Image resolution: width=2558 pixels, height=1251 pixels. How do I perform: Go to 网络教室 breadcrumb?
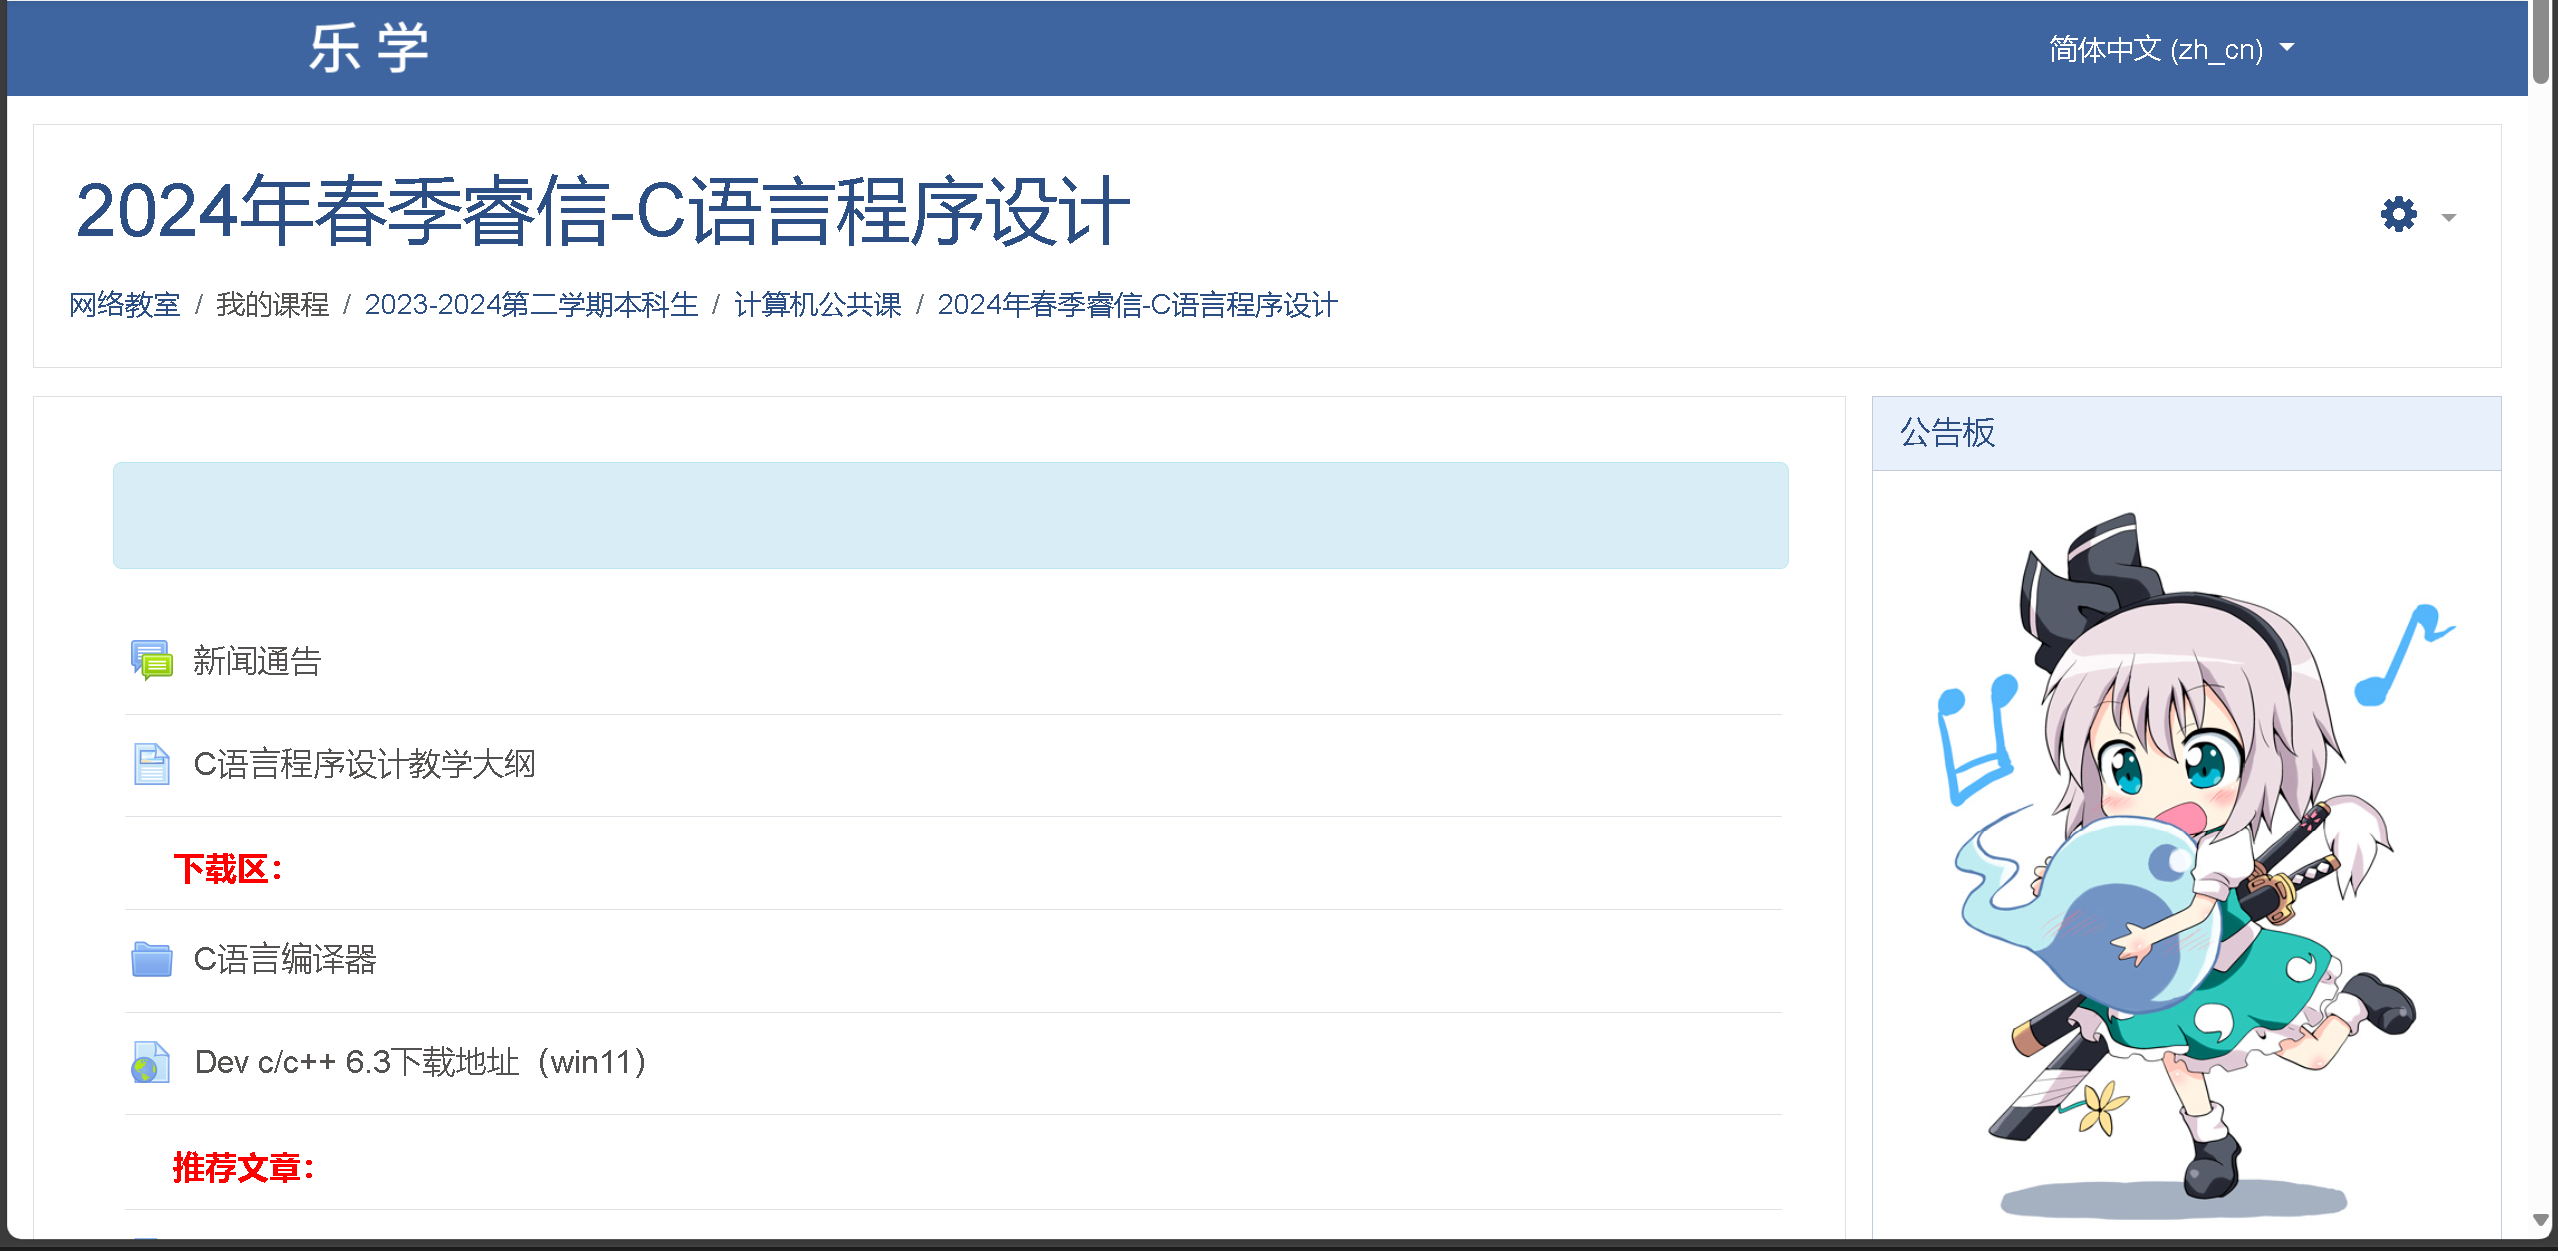124,304
